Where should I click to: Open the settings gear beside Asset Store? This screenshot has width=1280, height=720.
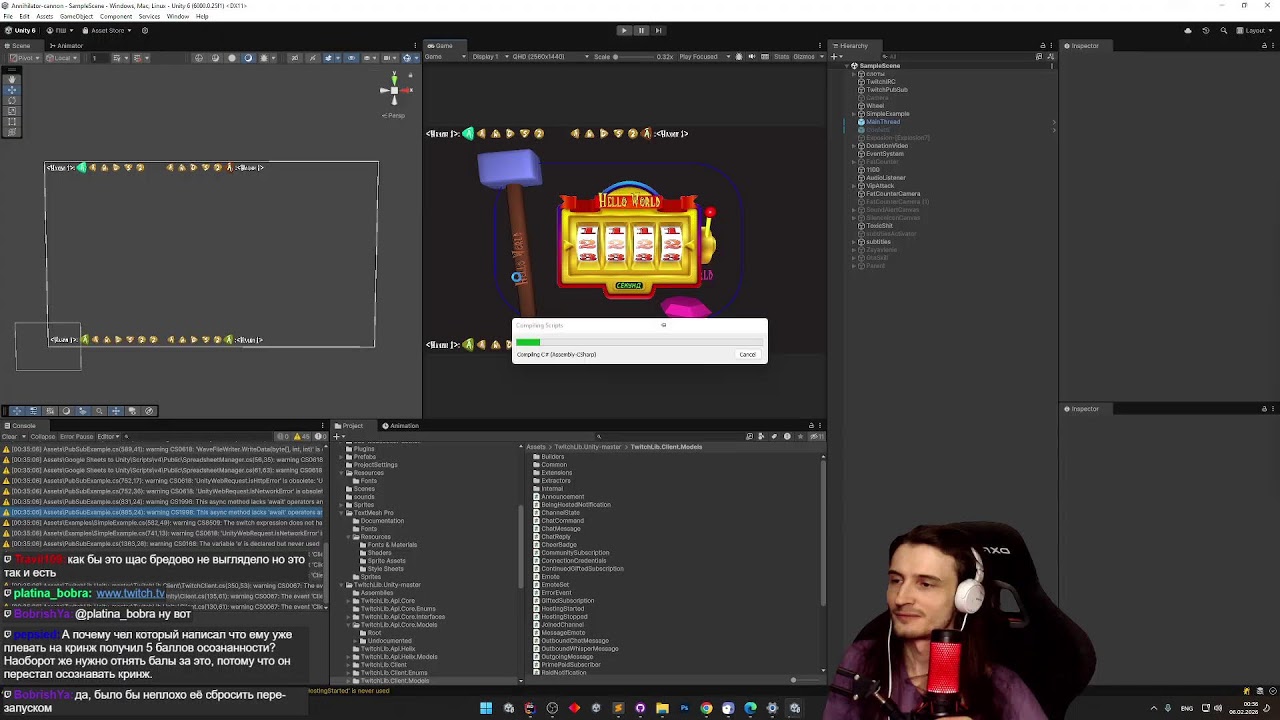pos(144,30)
